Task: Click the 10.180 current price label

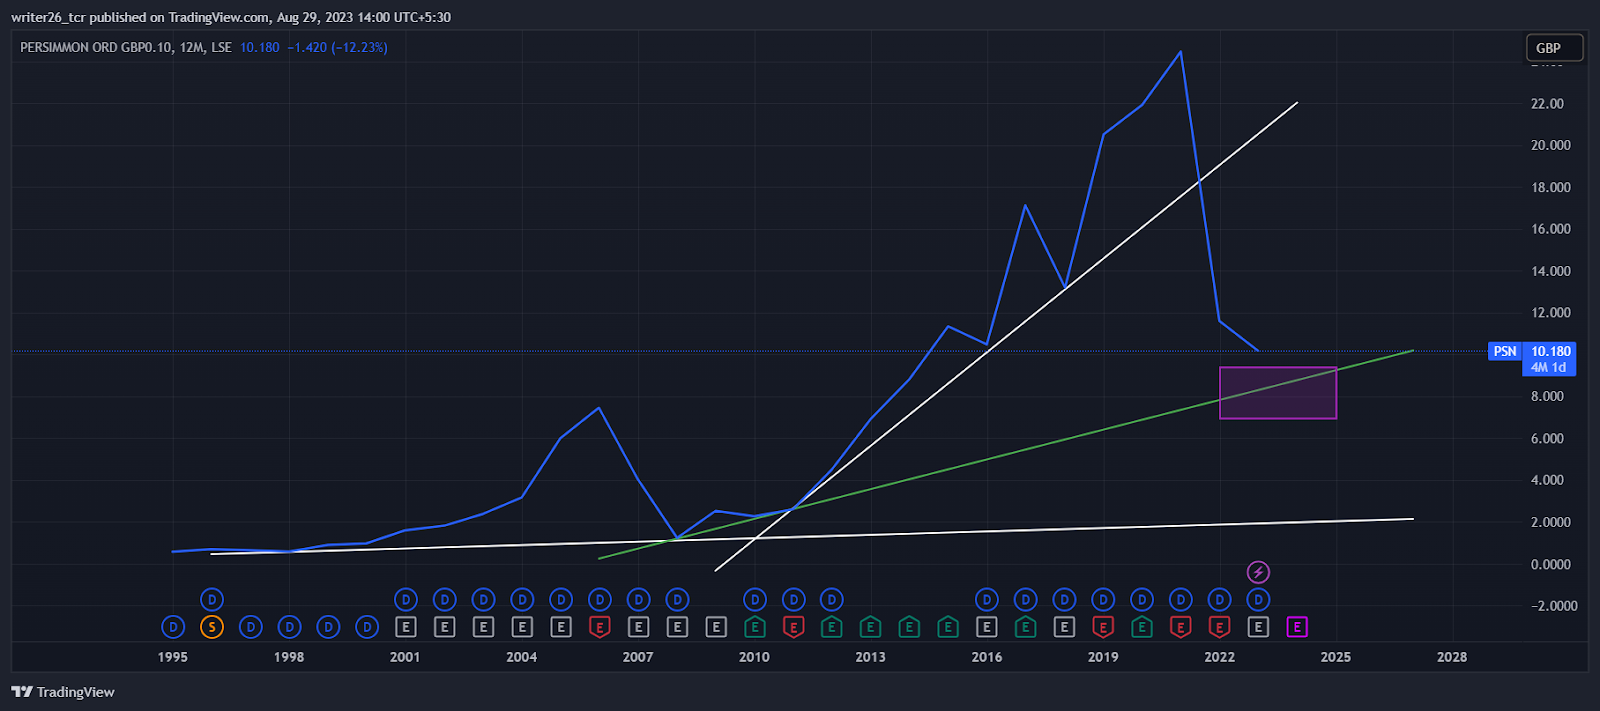Action: [x=1550, y=351]
